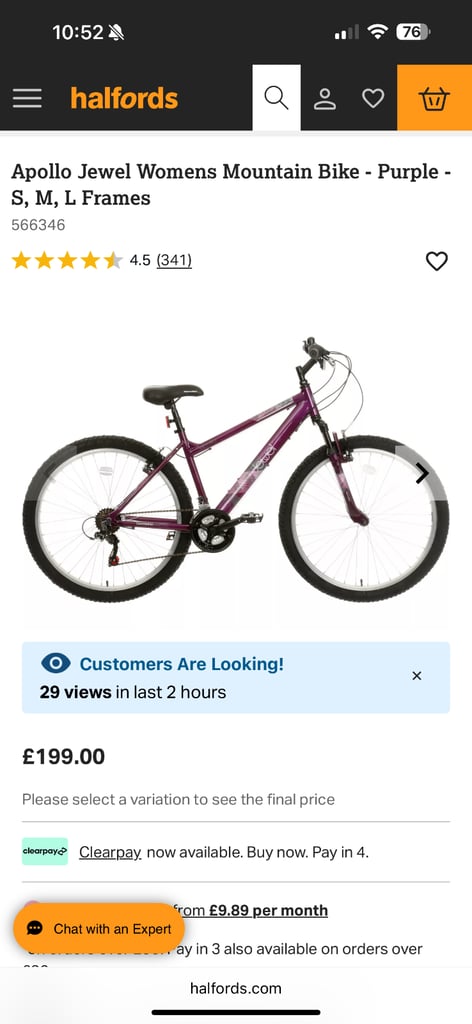Tap the clearpay logo badge
The width and height of the screenshot is (472, 1024).
click(x=45, y=852)
